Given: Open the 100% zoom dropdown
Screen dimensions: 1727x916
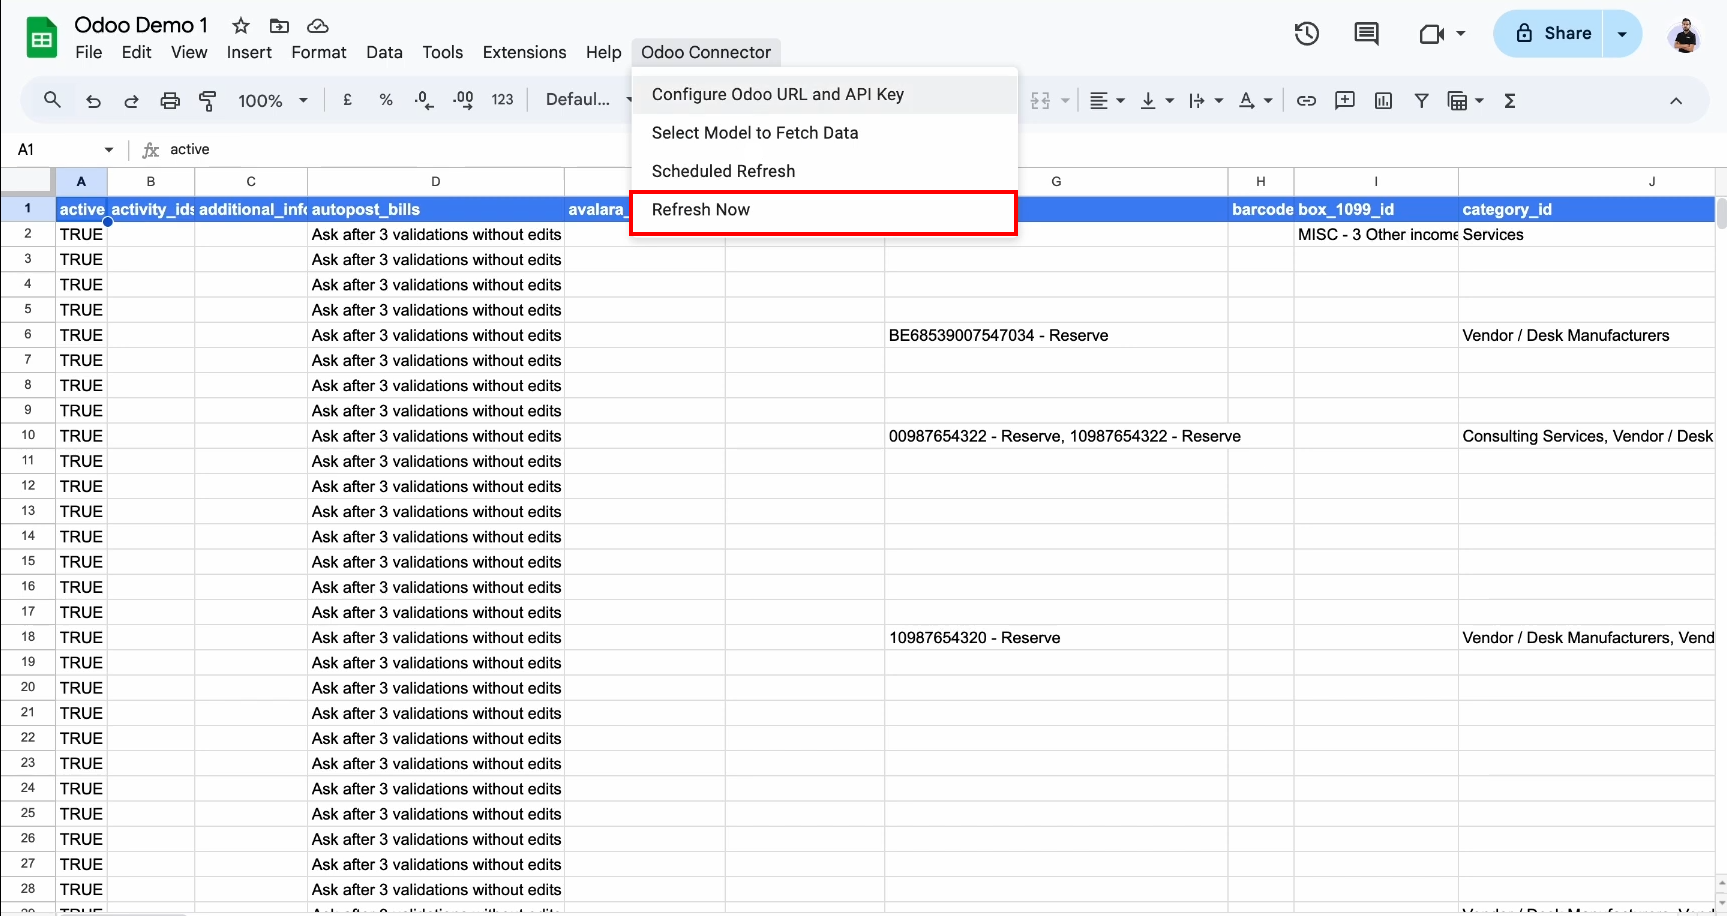Looking at the screenshot, I should (x=272, y=101).
